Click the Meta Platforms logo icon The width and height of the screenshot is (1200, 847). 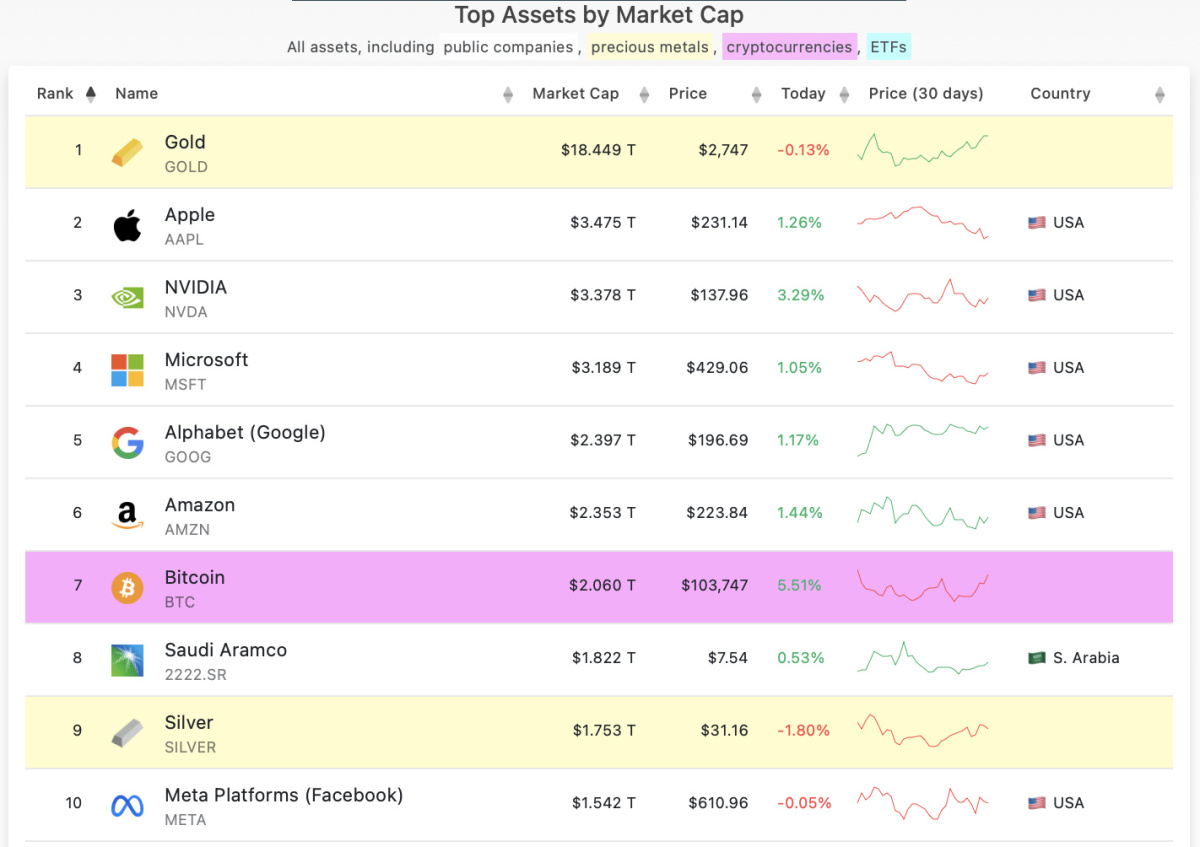pyautogui.click(x=127, y=805)
